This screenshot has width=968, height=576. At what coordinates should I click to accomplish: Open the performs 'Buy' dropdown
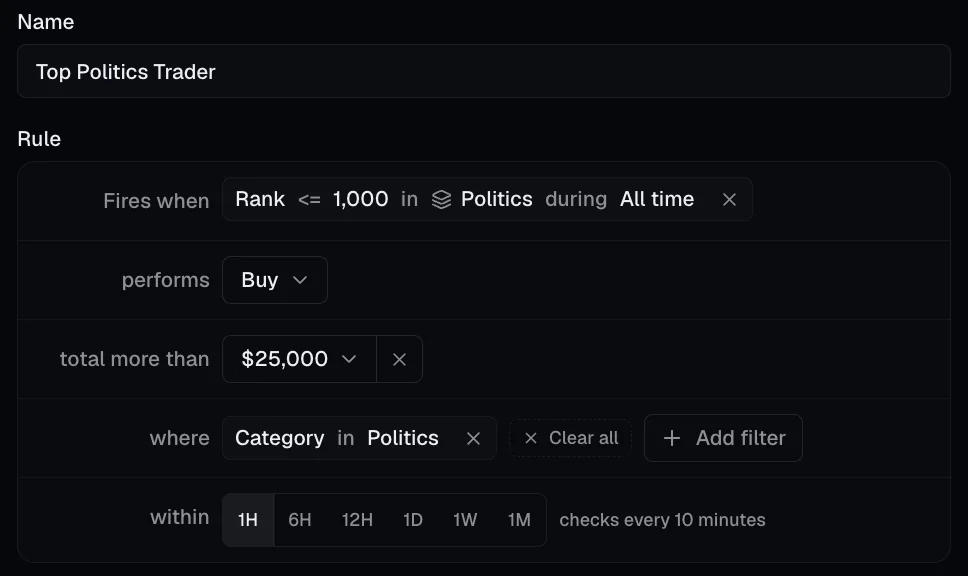coord(275,280)
